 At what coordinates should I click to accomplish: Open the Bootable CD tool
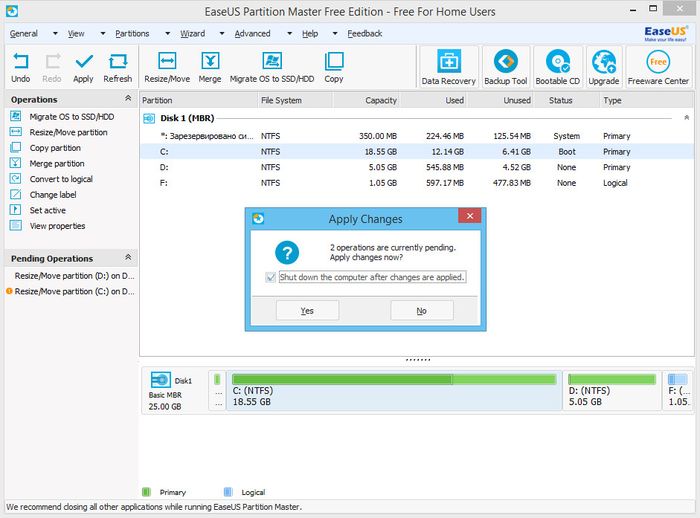tap(558, 67)
